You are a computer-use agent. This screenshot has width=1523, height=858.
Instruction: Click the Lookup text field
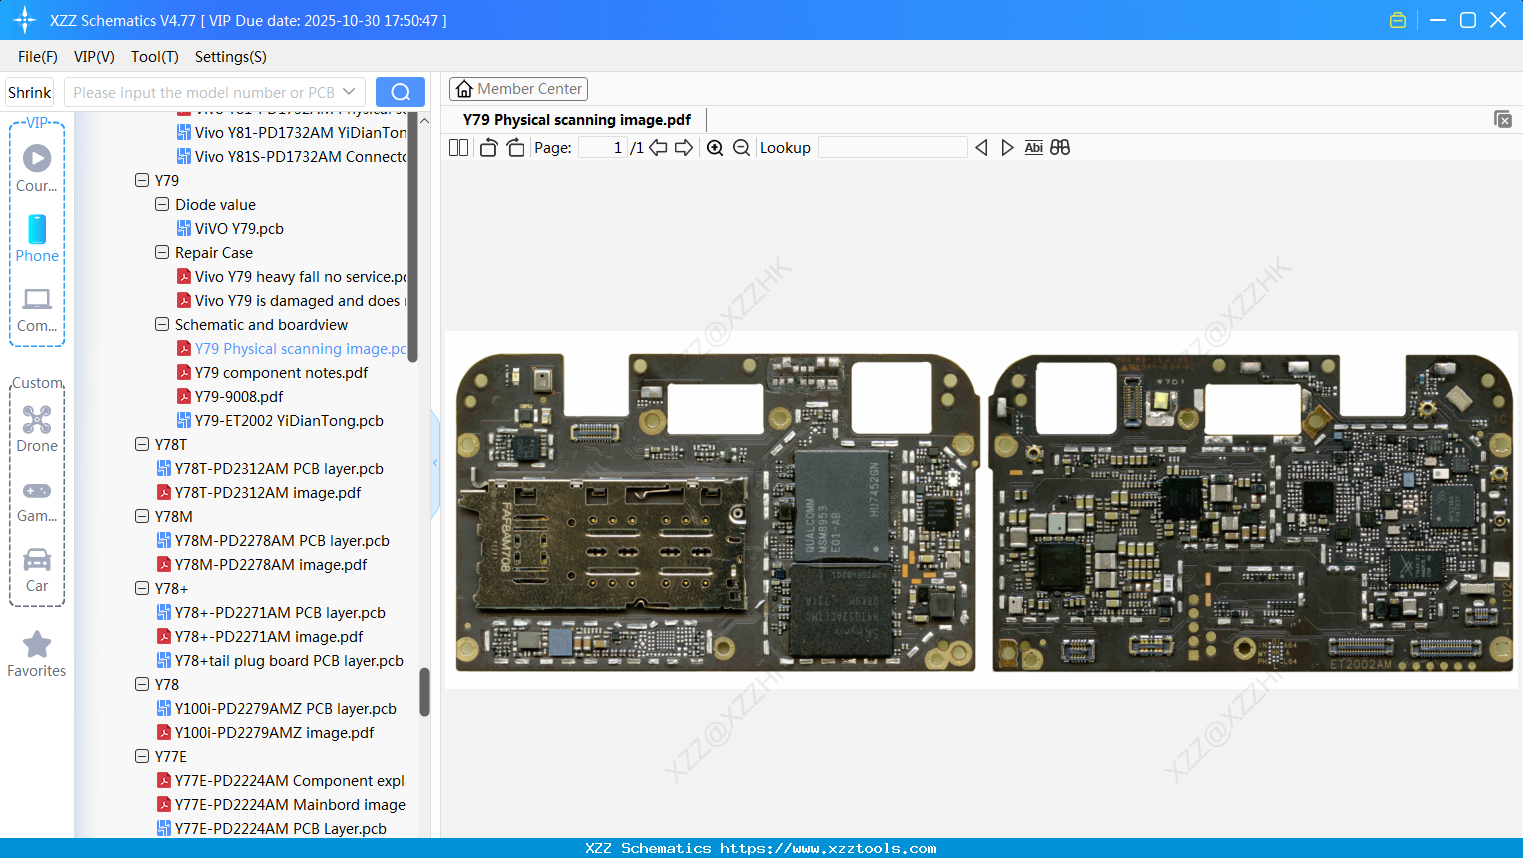892,148
